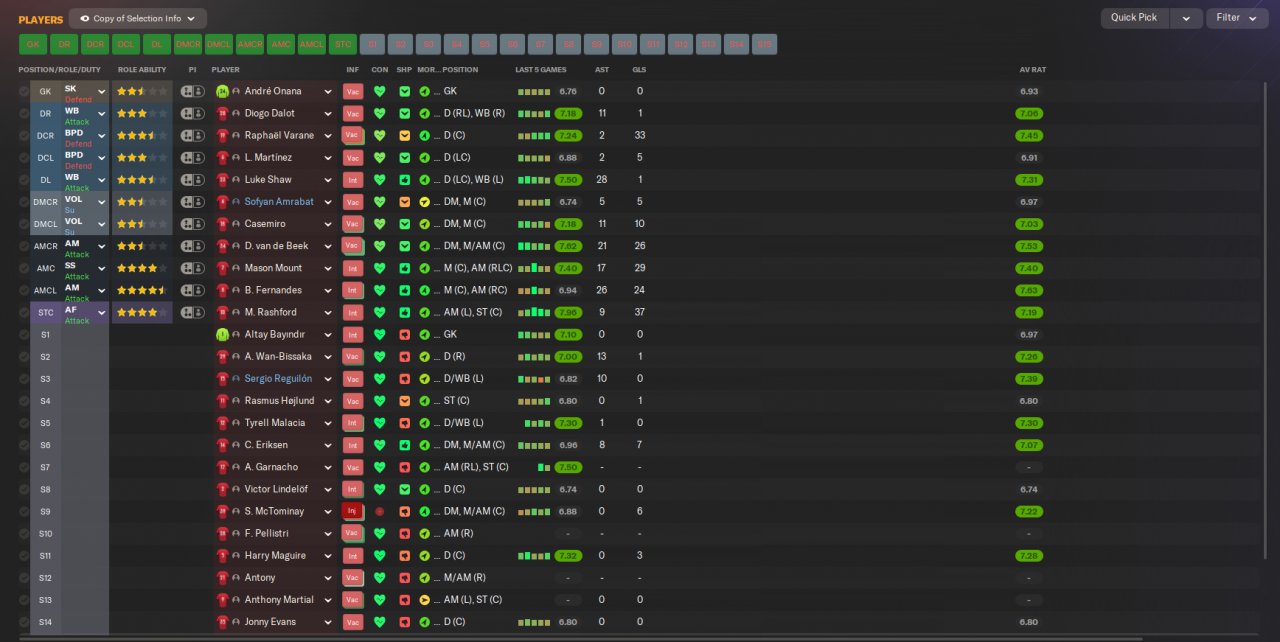
Task: Click match sharpness icon for Sofyan Amrabat
Action: click(x=405, y=202)
